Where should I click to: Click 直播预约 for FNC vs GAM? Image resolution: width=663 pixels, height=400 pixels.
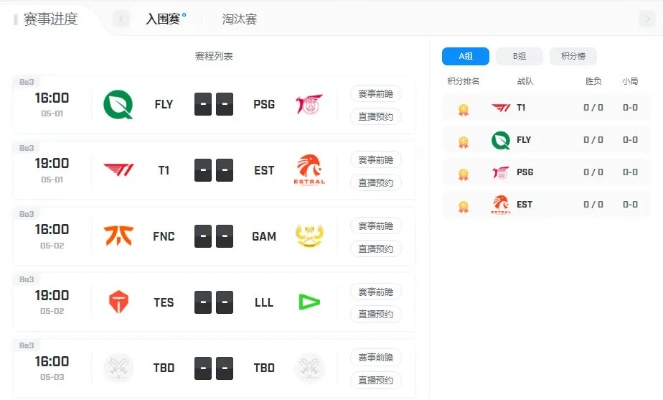click(376, 249)
